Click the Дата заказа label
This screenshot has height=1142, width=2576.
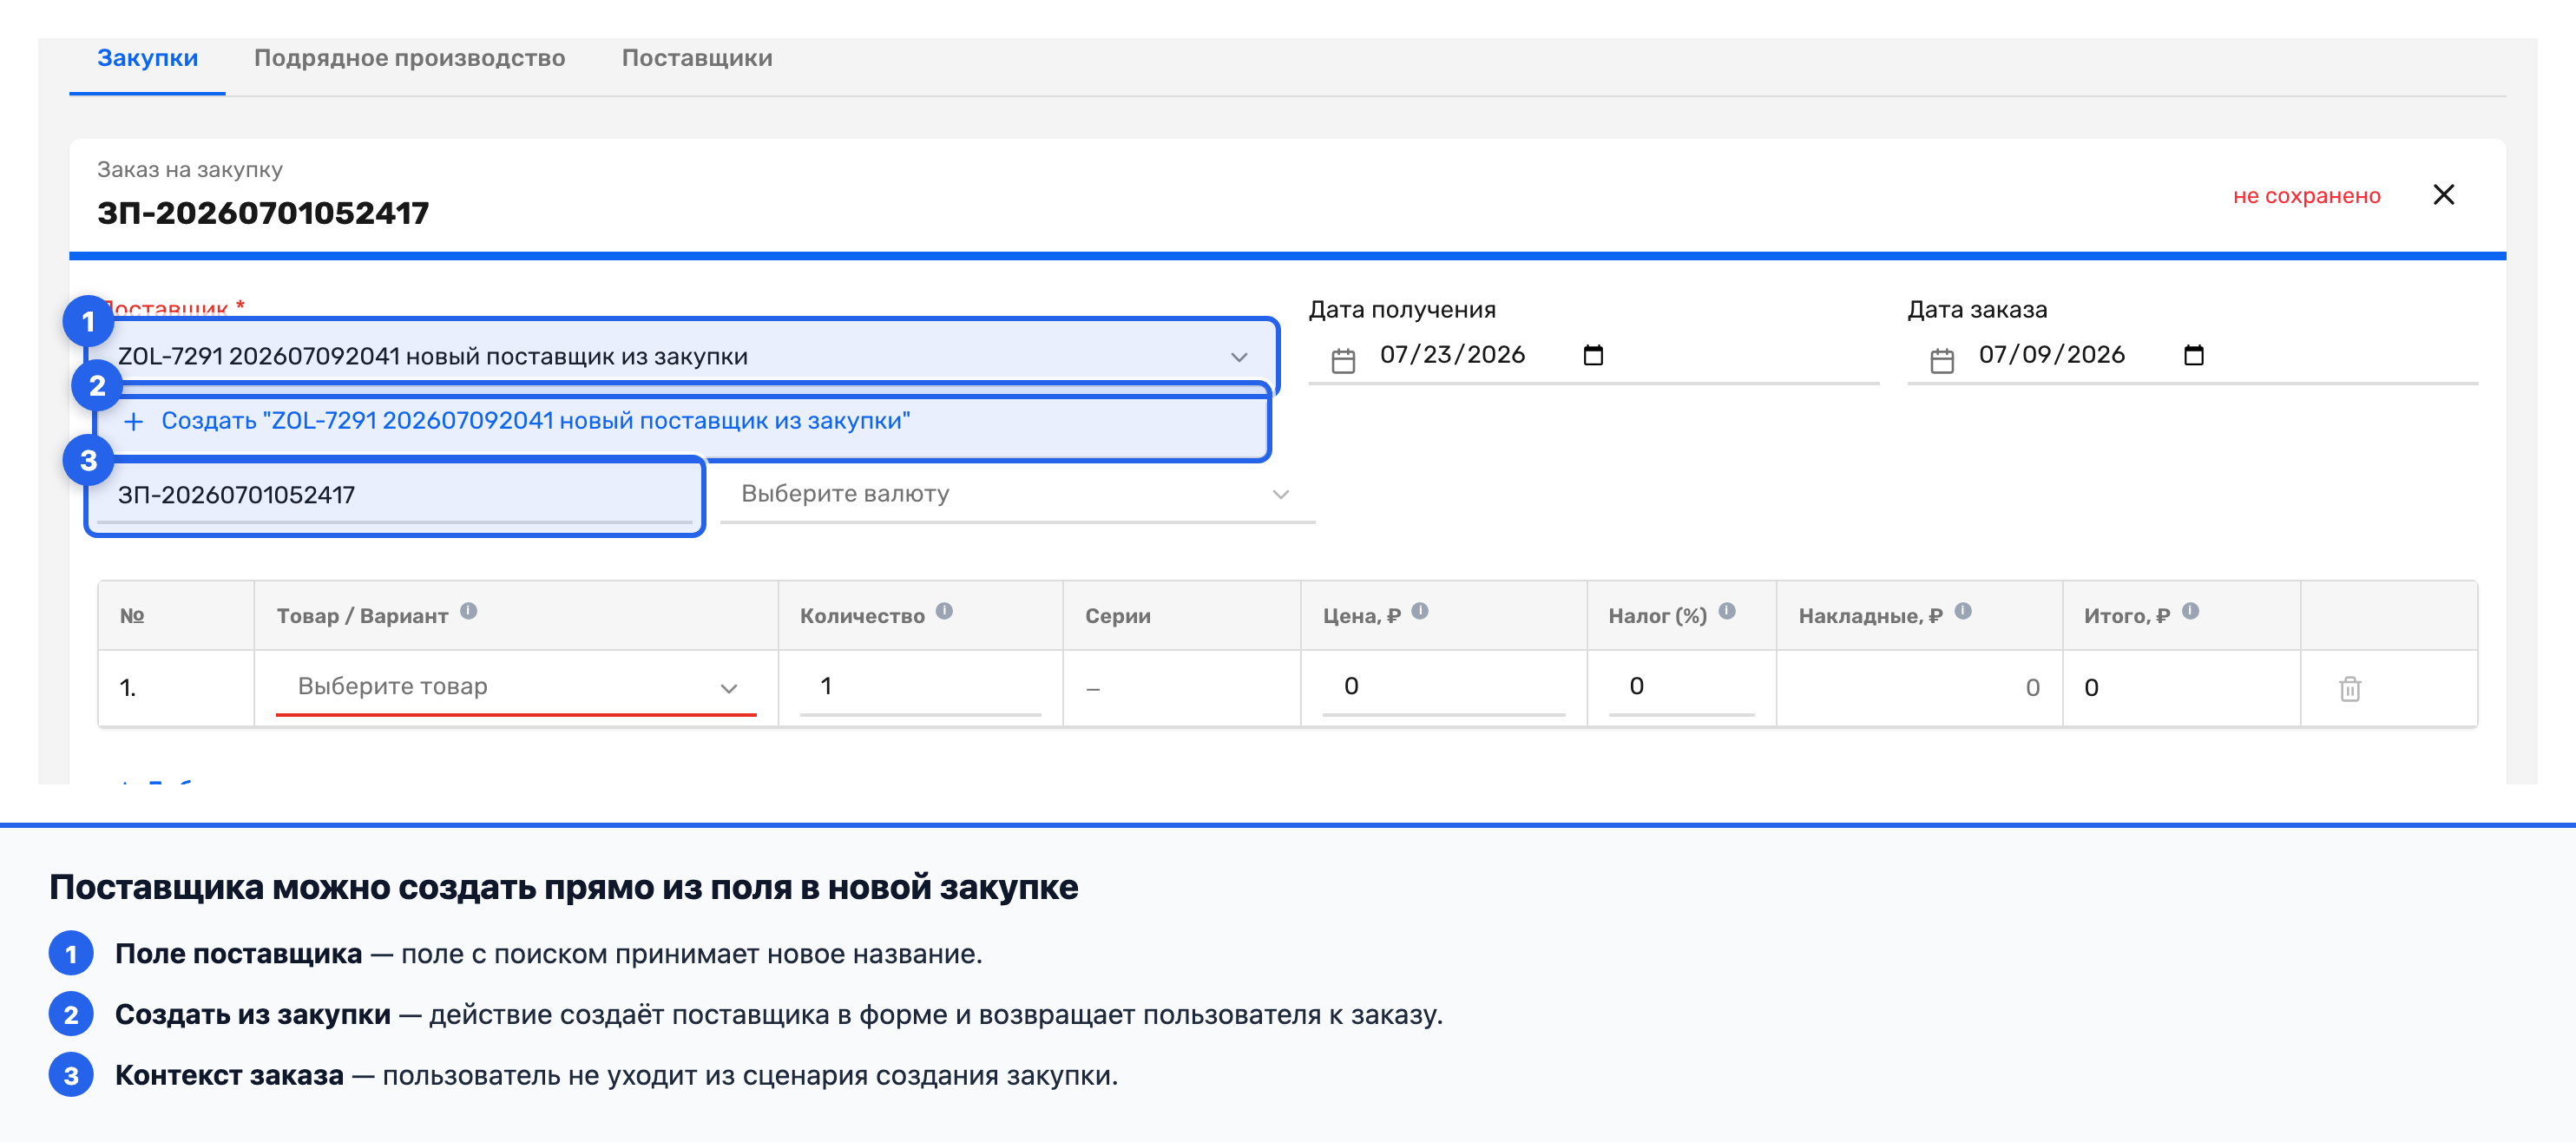tap(1977, 310)
